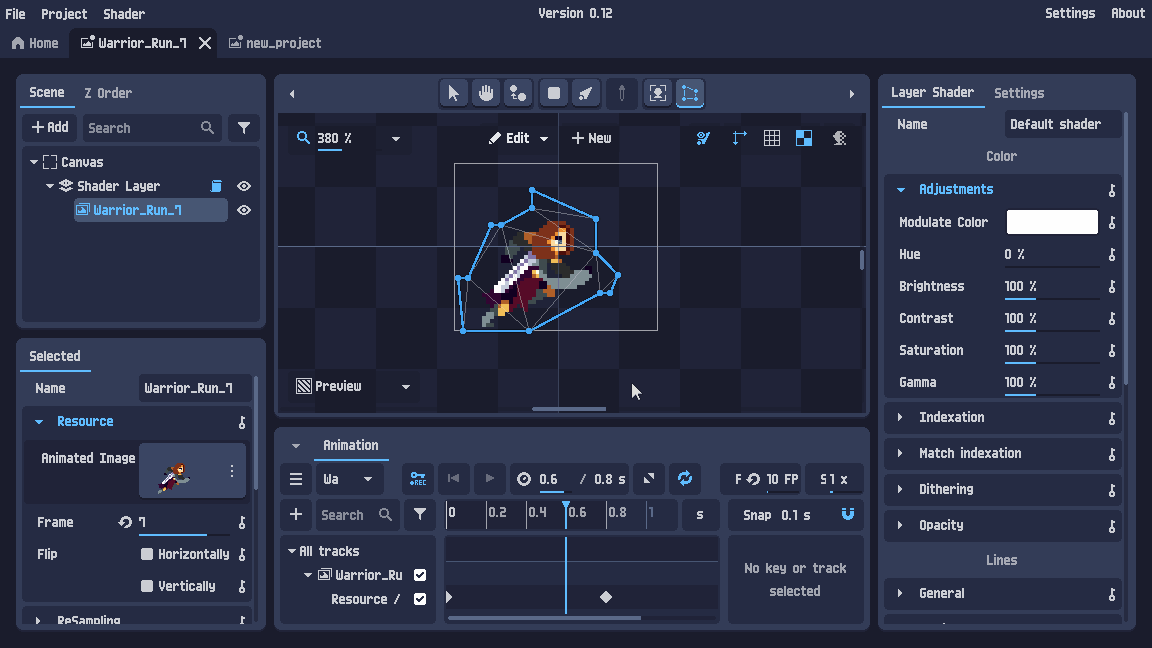Image resolution: width=1152 pixels, height=648 pixels.
Task: Expand the Indexation section
Action: click(901, 417)
